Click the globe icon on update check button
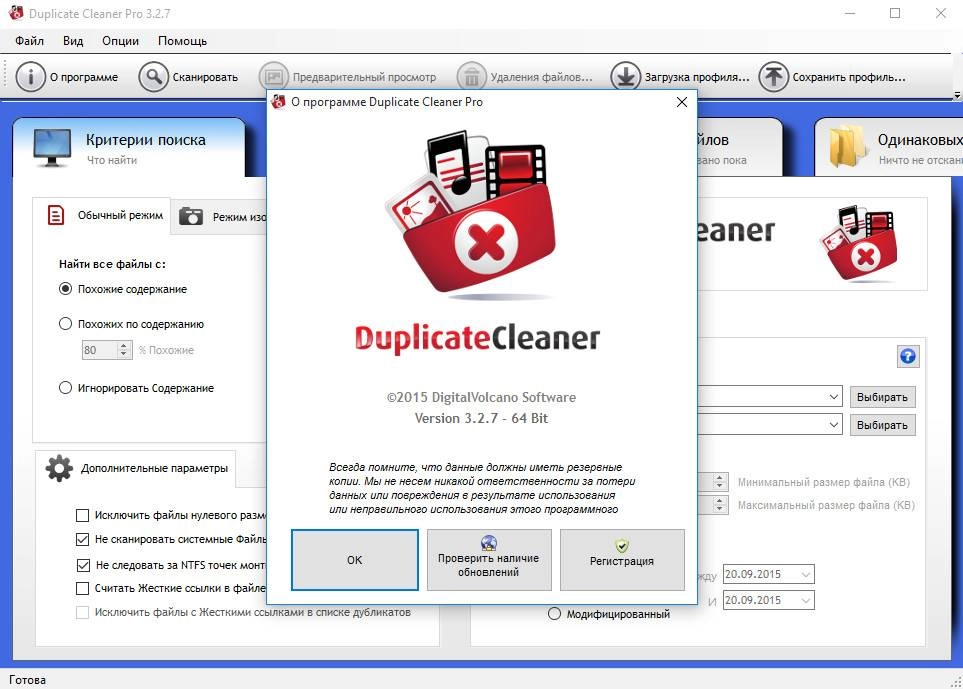963x689 pixels. tap(489, 543)
